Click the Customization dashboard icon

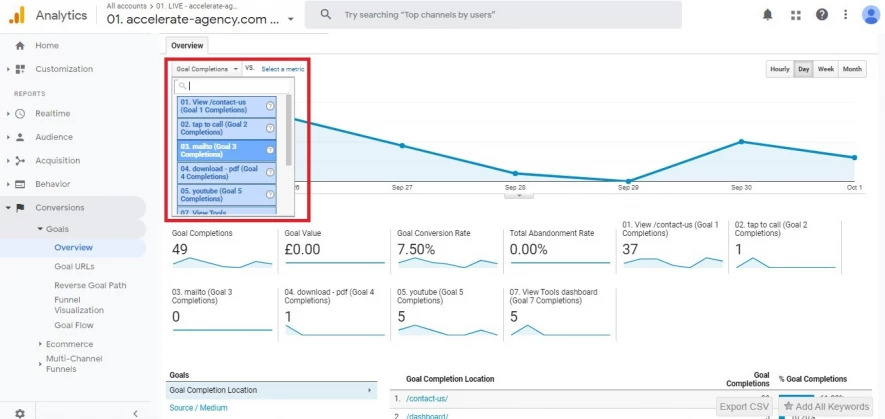(x=20, y=69)
